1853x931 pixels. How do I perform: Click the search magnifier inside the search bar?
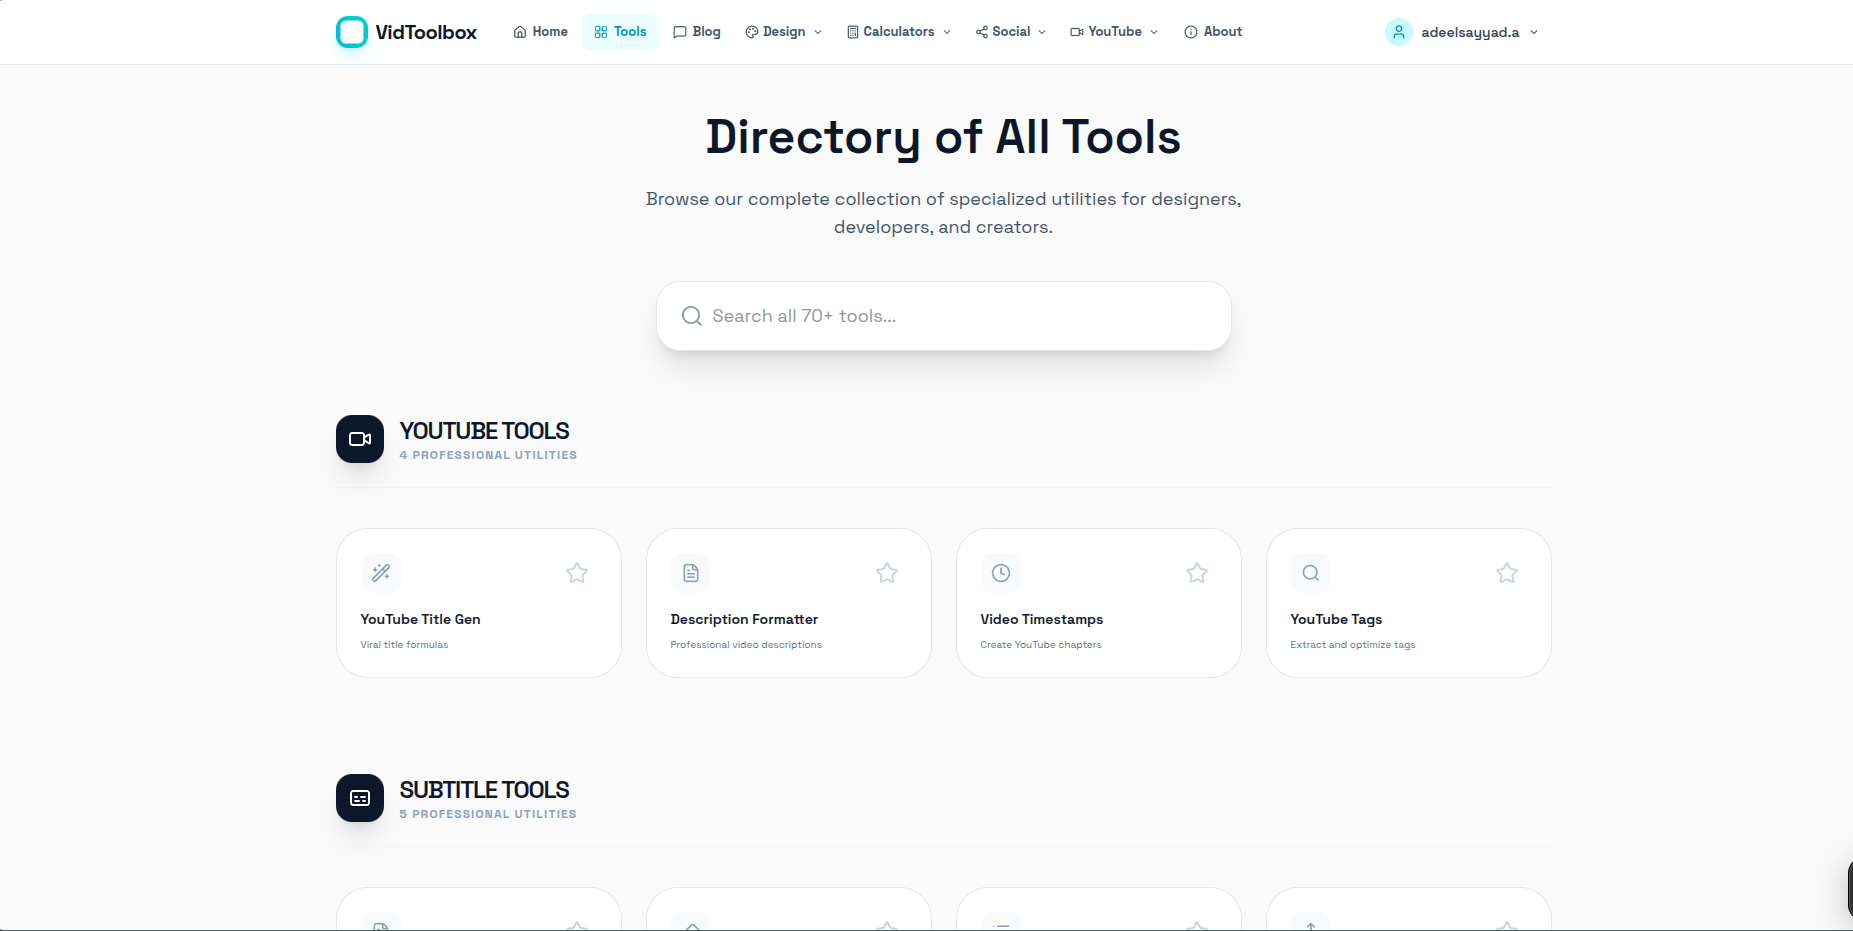(x=691, y=316)
